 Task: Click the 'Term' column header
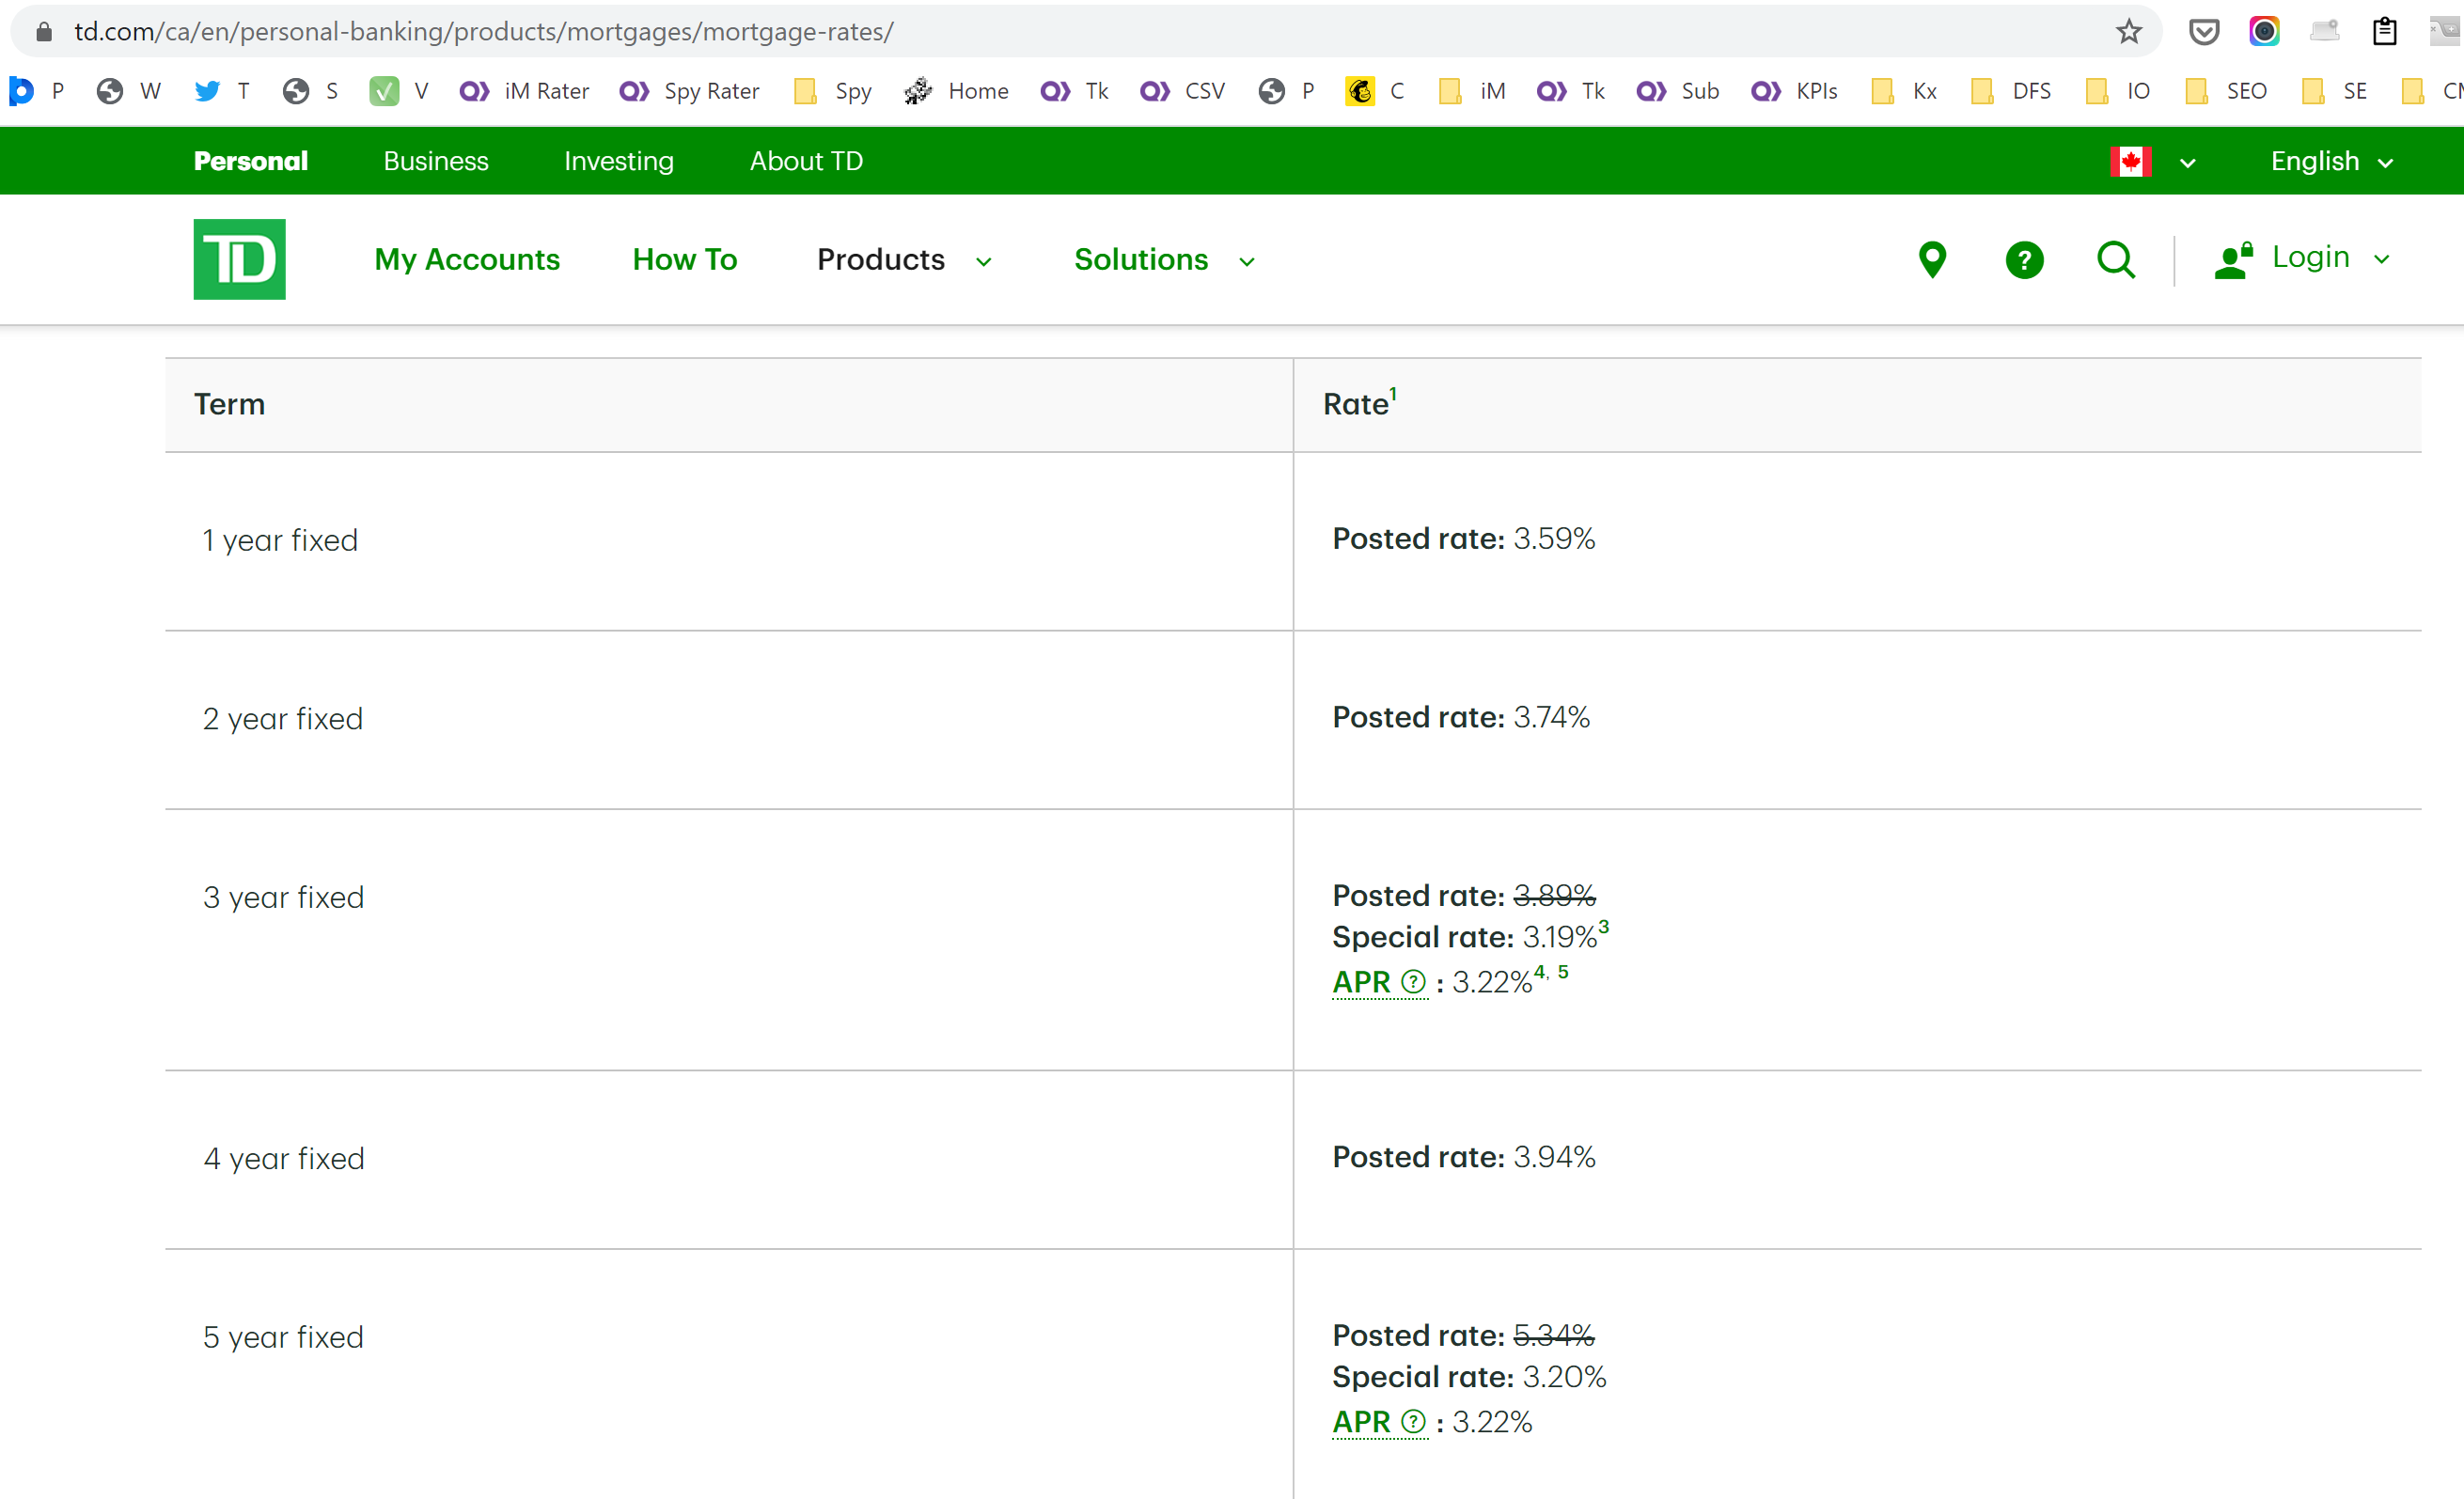(x=229, y=404)
